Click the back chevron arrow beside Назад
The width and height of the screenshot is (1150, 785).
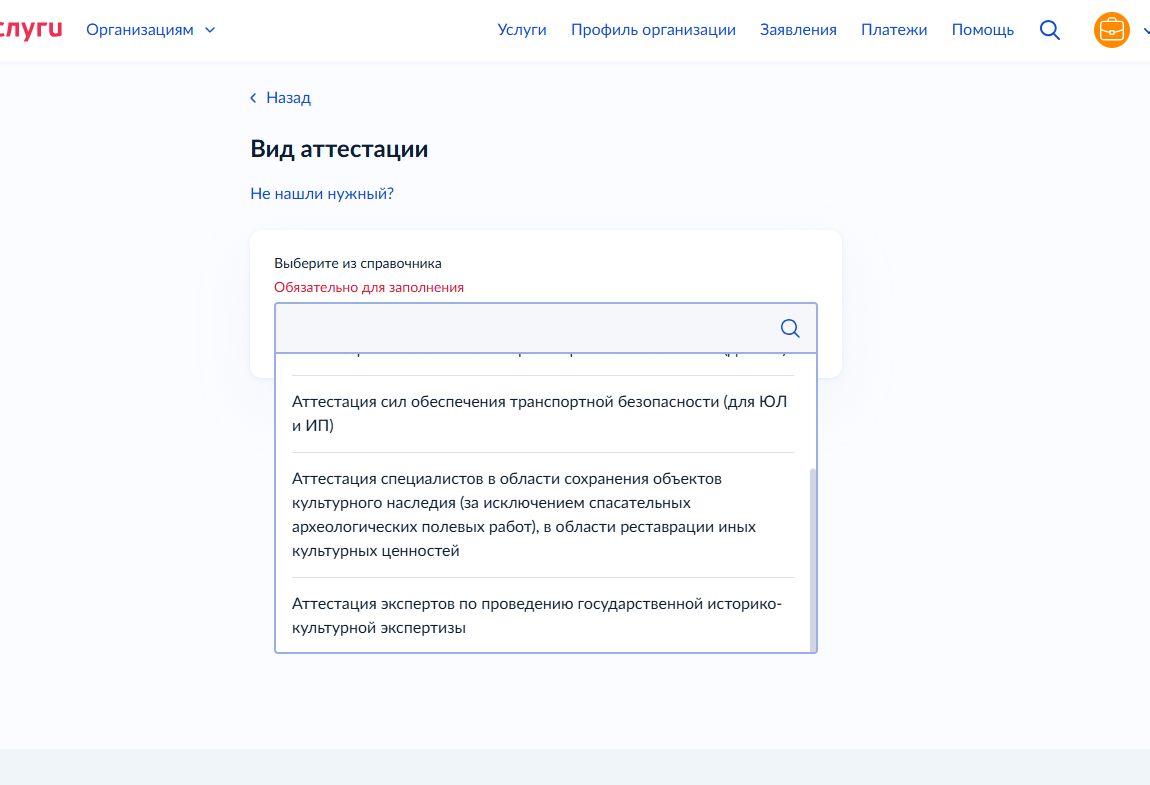(253, 98)
